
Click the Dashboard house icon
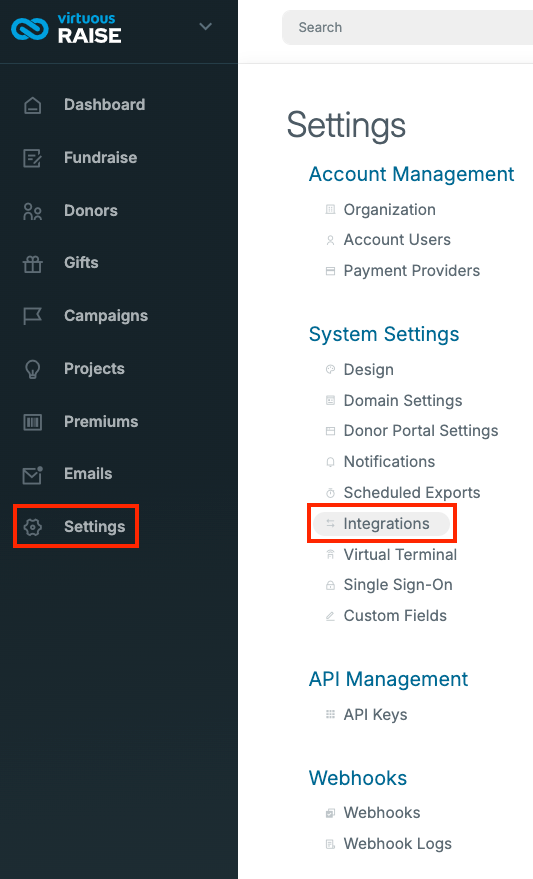point(33,105)
